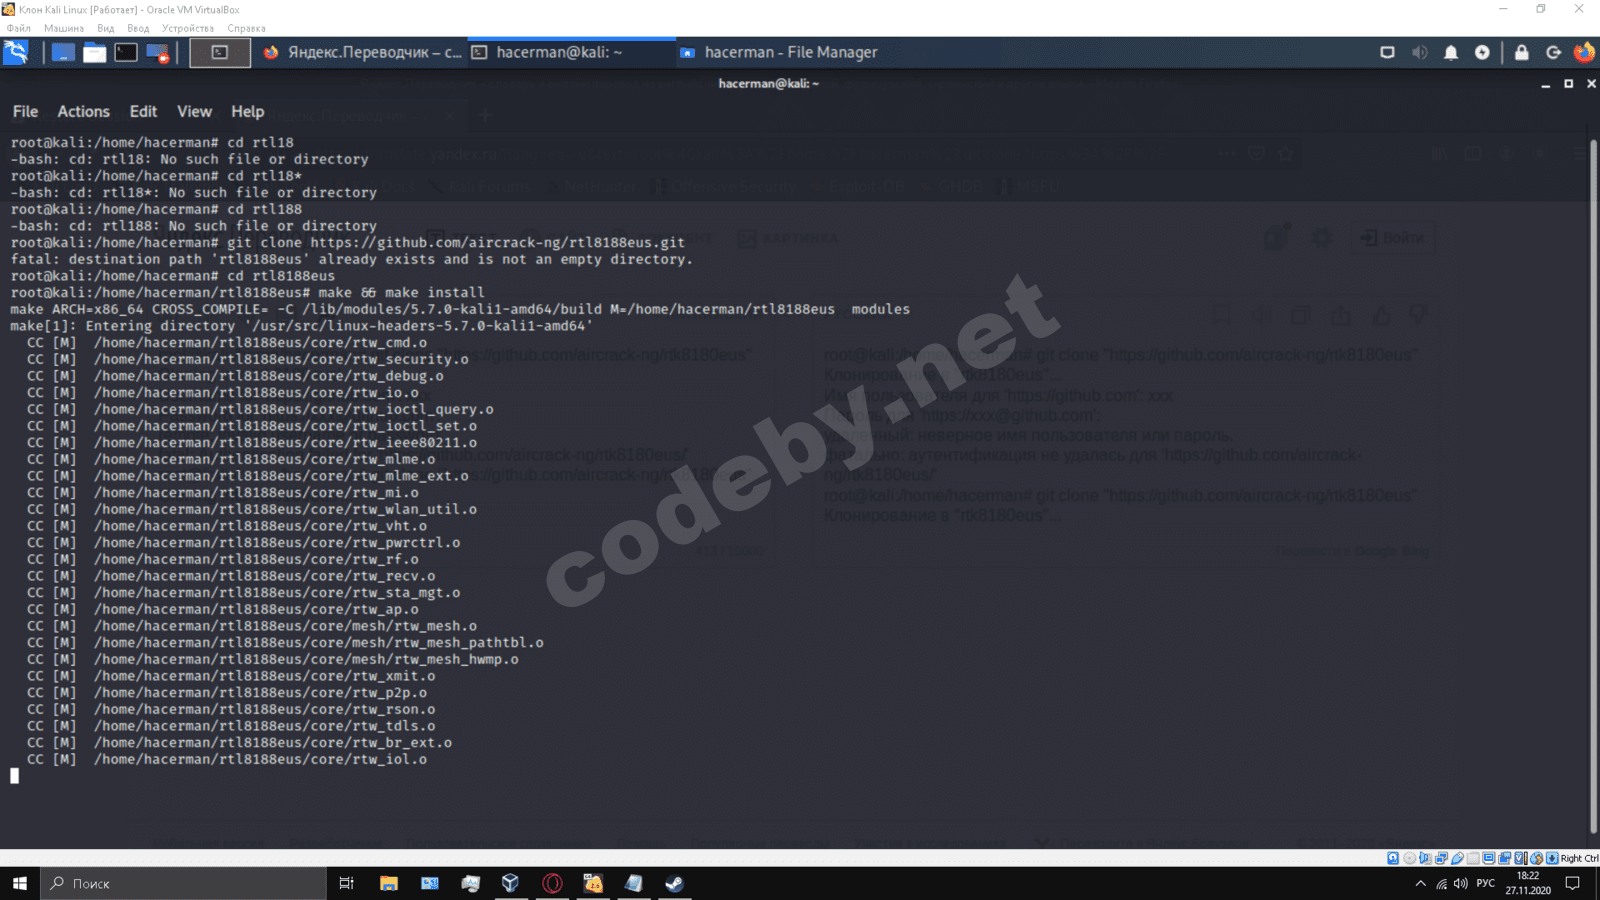Image resolution: width=1600 pixels, height=900 pixels.
Task: Select the highlighted terminal workspace button
Action: coord(220,52)
